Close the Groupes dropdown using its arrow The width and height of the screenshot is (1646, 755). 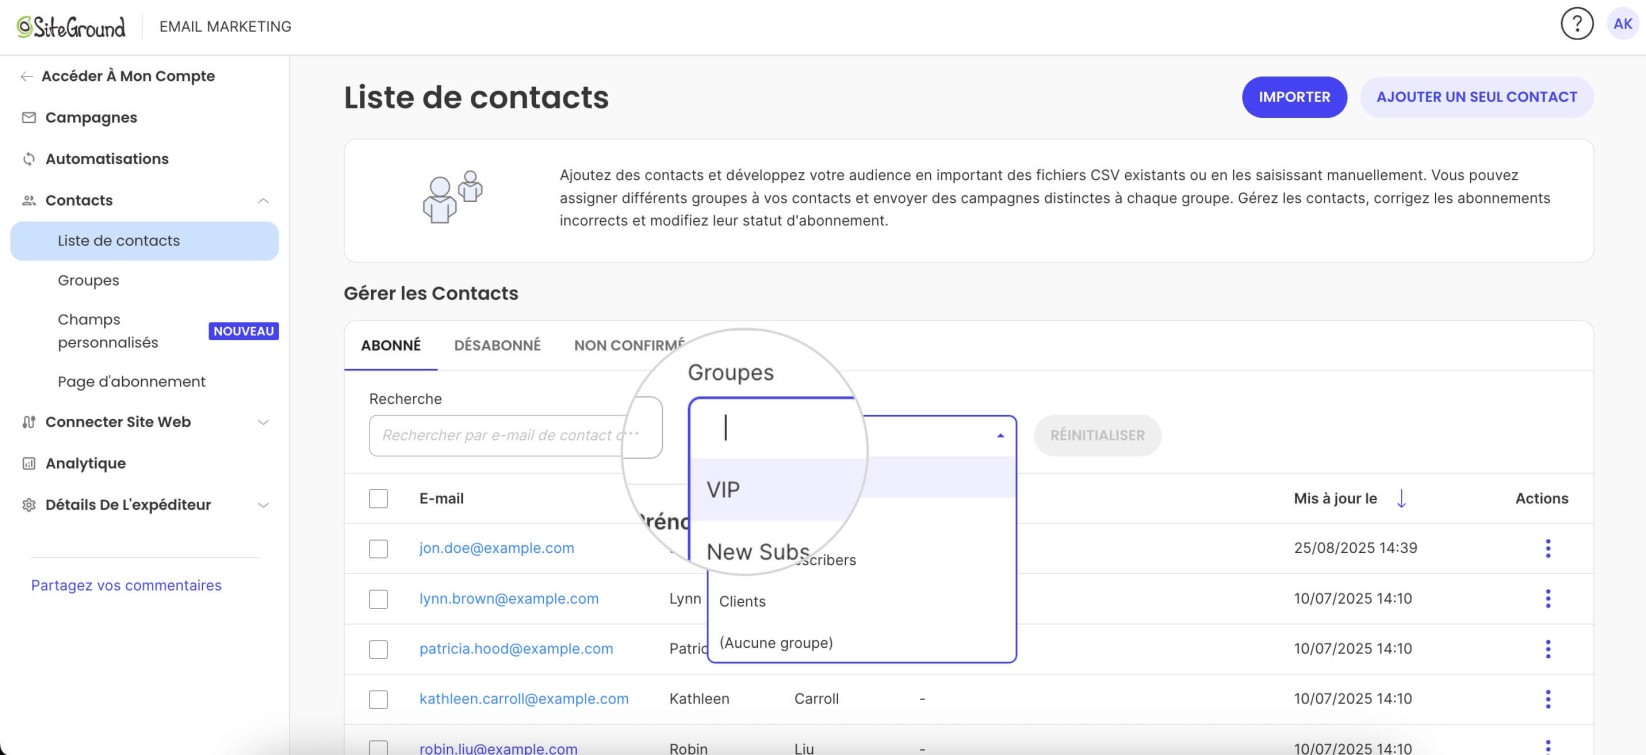(1000, 436)
